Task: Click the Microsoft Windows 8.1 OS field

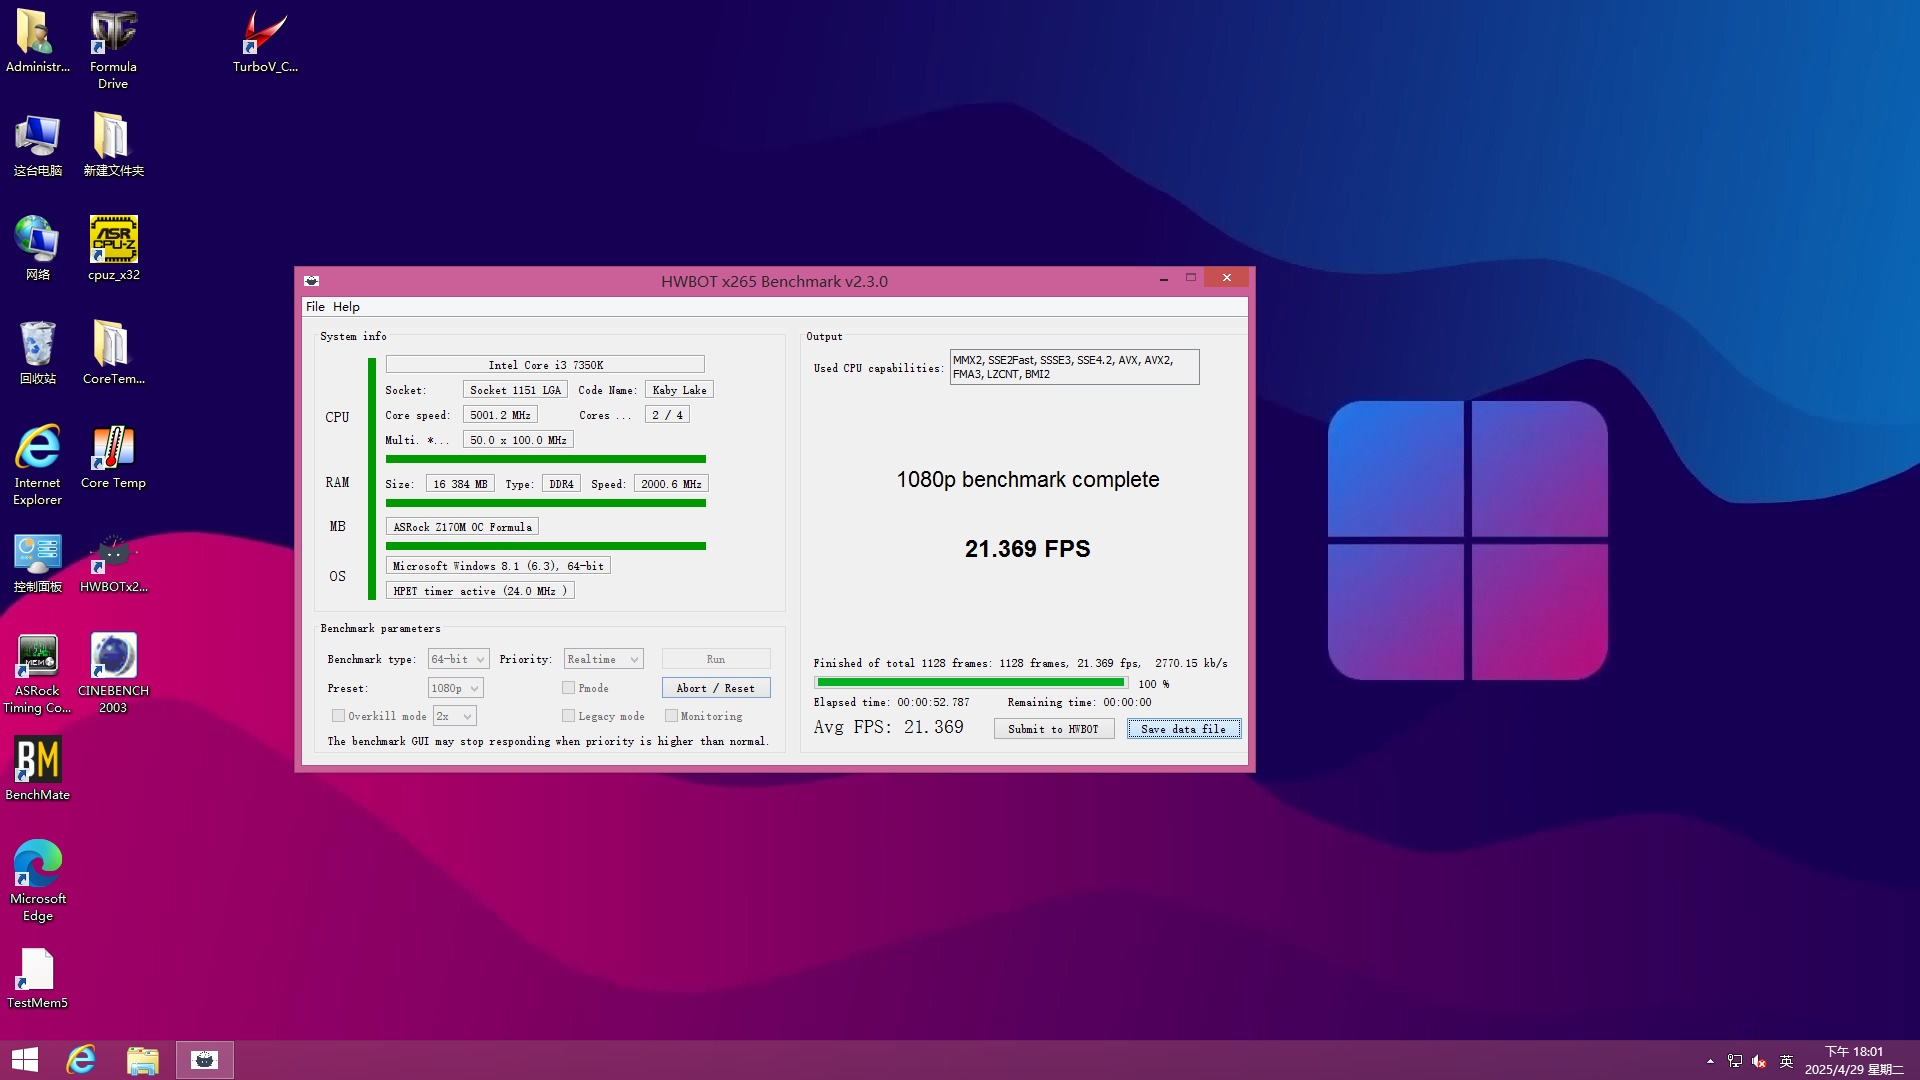Action: click(x=498, y=566)
